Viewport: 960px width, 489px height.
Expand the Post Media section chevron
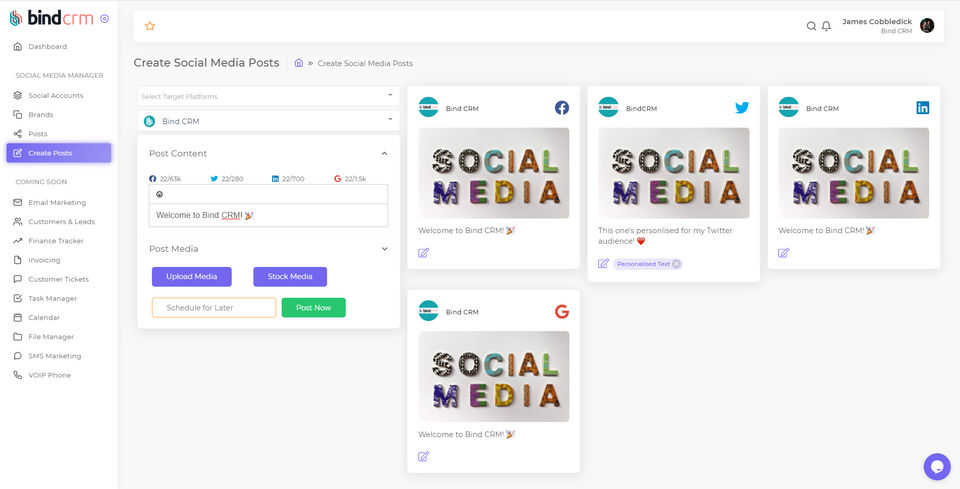tap(384, 249)
